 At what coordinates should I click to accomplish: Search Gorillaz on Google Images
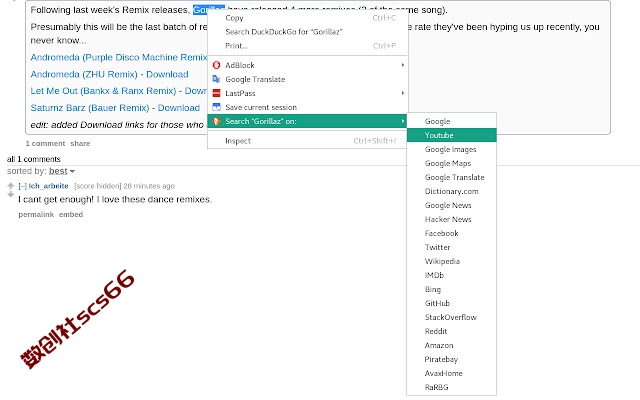(x=452, y=149)
